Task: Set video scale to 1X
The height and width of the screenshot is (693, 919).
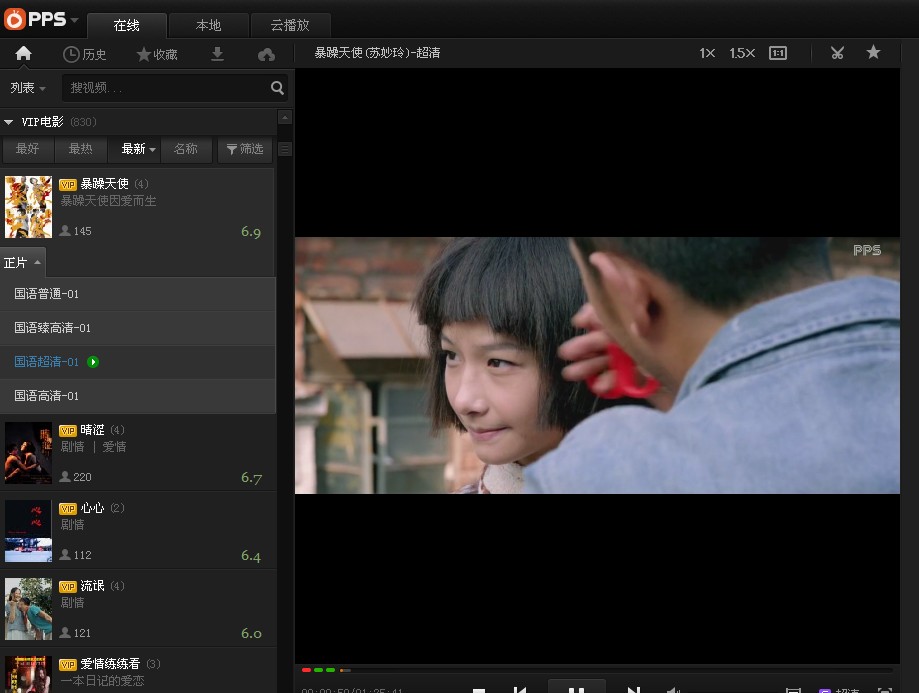Action: tap(707, 53)
